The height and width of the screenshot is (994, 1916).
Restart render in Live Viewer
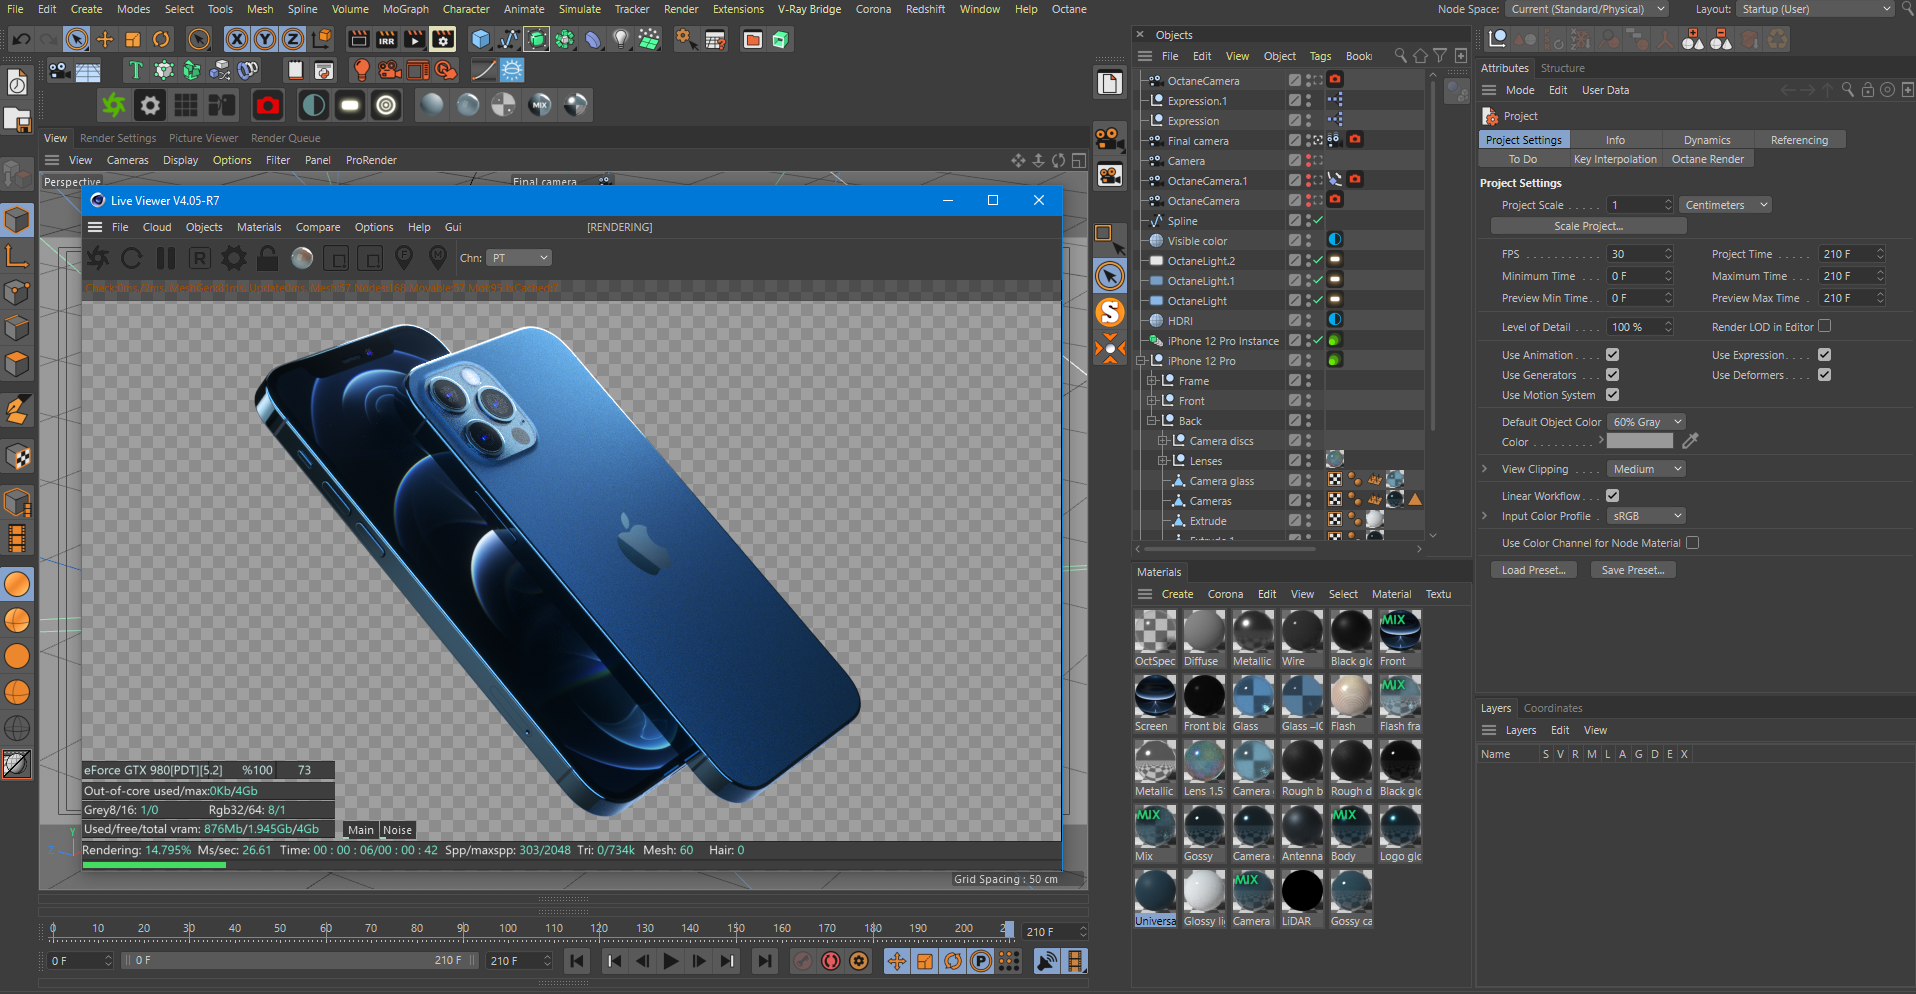(x=132, y=258)
